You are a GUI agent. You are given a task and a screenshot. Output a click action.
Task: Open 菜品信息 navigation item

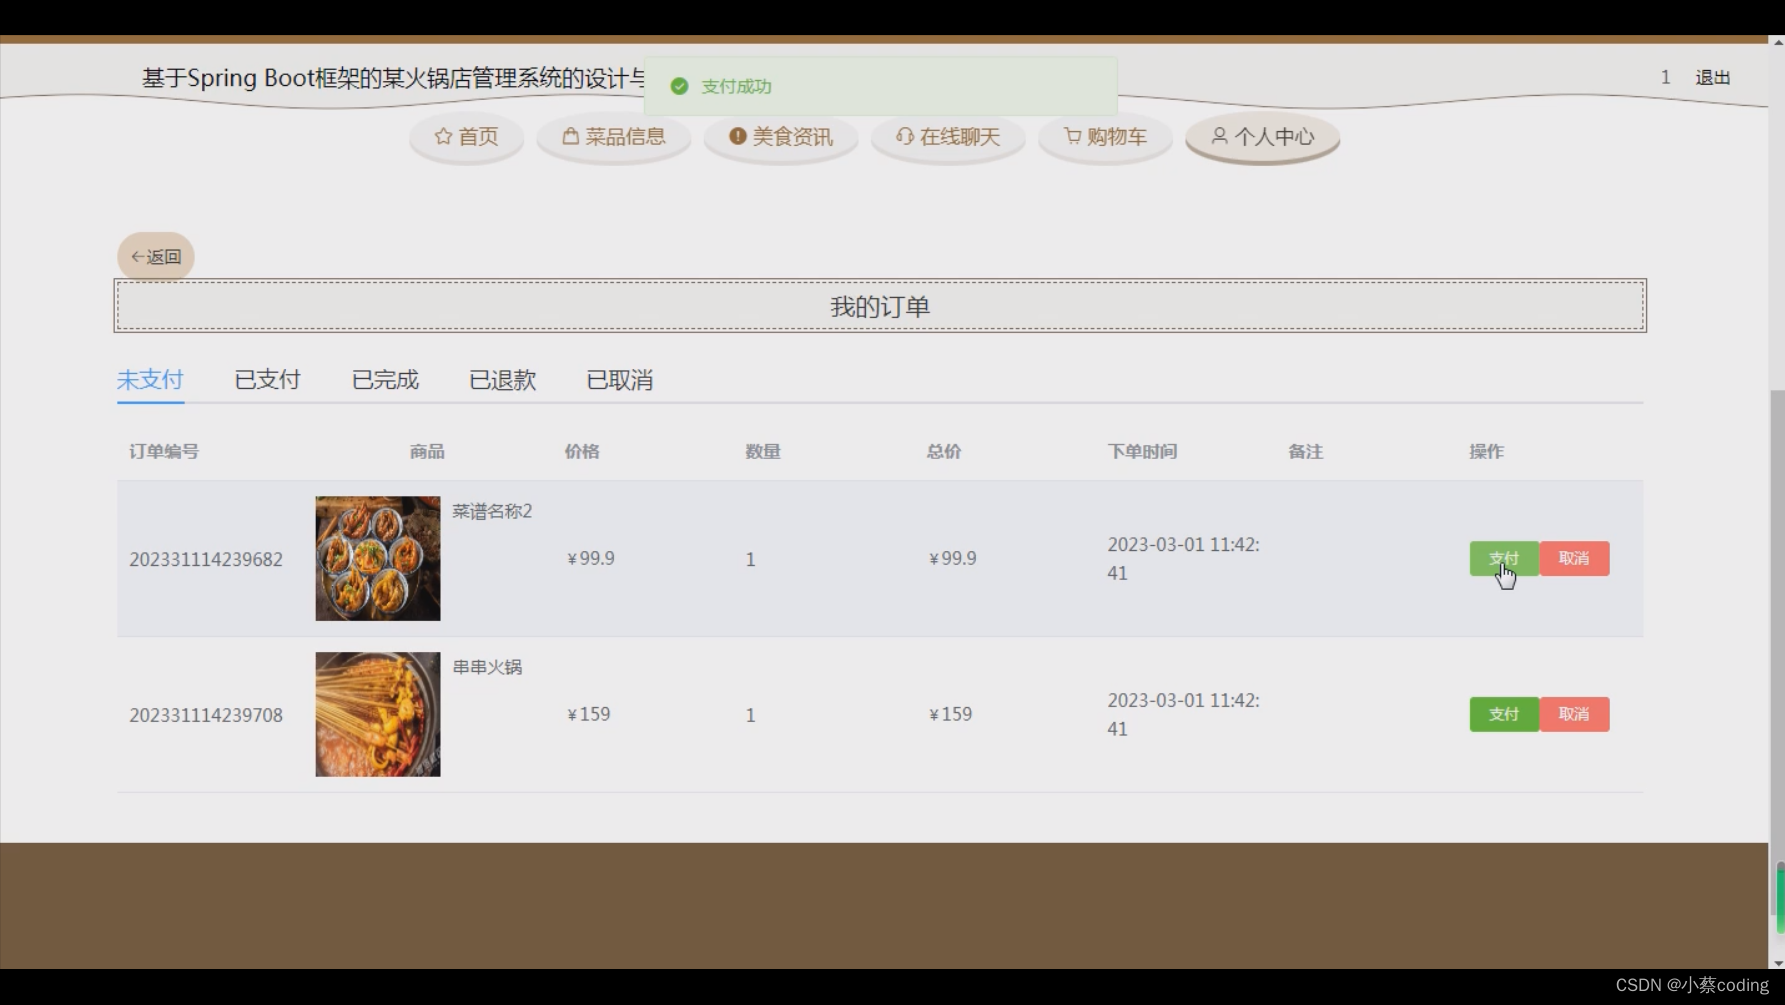[x=614, y=137]
